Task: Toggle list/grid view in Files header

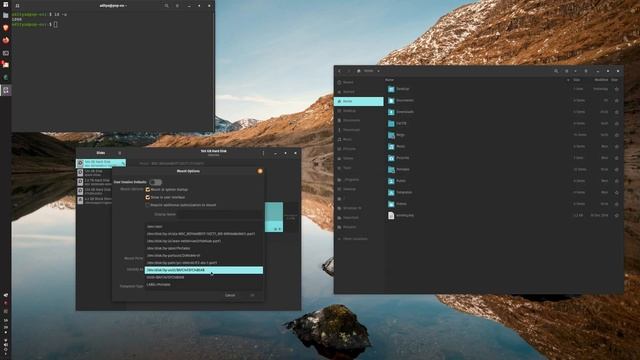Action: pyautogui.click(x=567, y=71)
